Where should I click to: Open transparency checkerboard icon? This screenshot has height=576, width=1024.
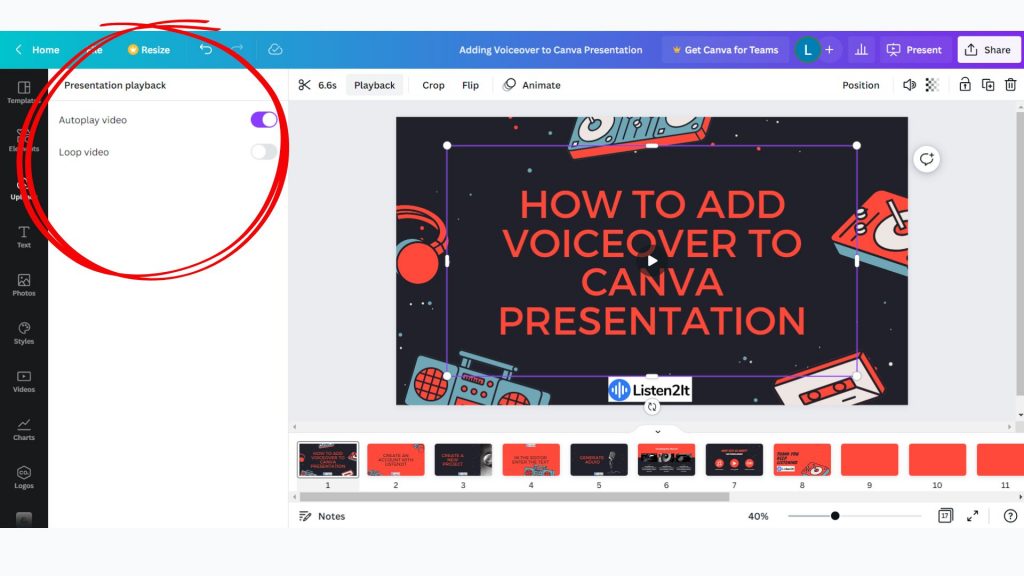point(933,85)
